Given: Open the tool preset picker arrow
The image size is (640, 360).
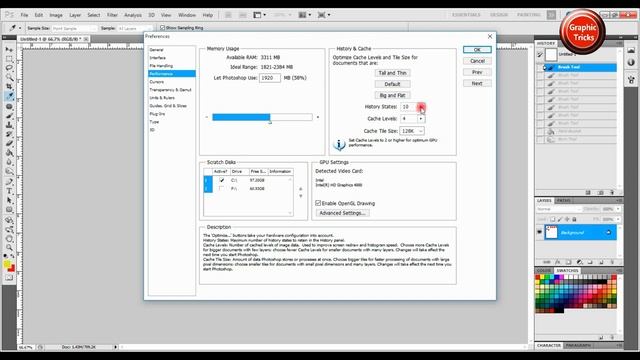Looking at the screenshot, I should point(20,28).
